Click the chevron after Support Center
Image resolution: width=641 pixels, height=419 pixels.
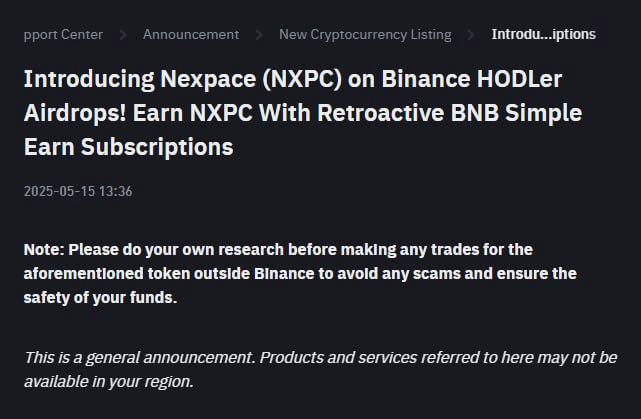pyautogui.click(x=123, y=35)
